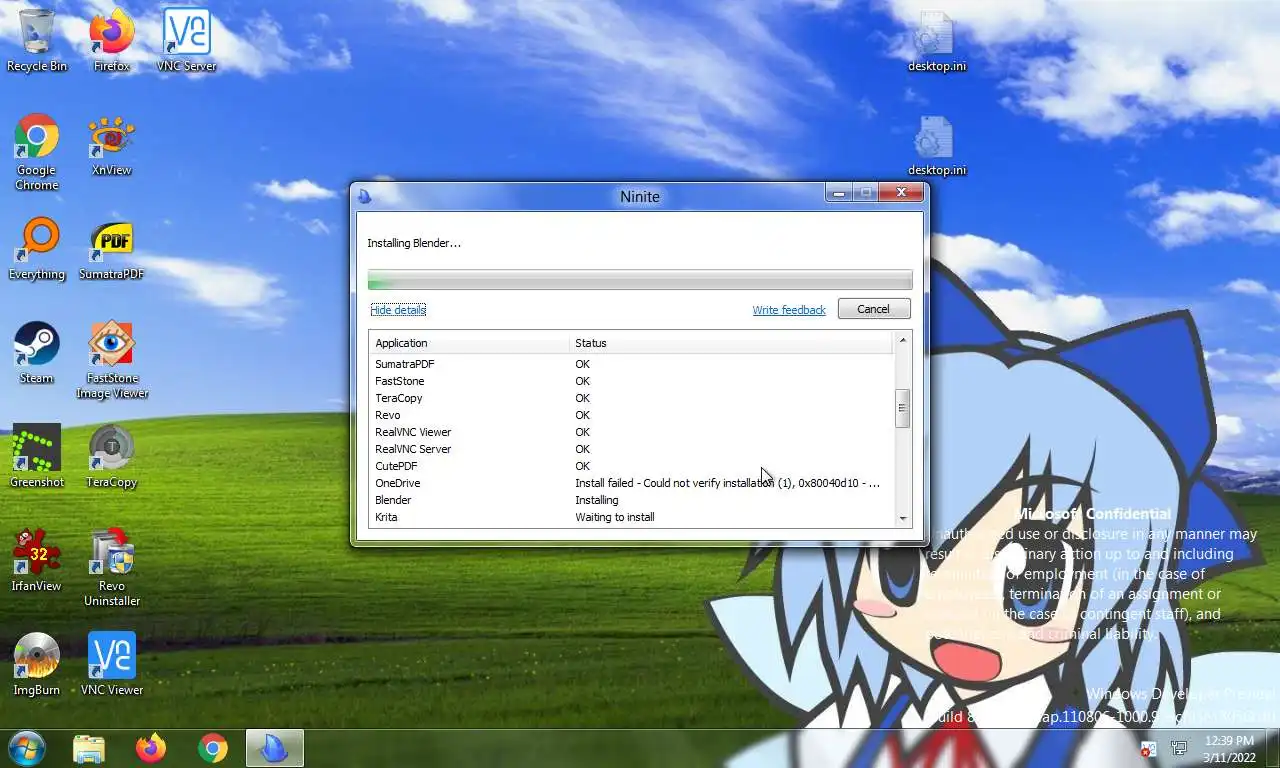Select the upper desktop.ini file icon
The height and width of the screenshot is (768, 1280).
tap(937, 41)
